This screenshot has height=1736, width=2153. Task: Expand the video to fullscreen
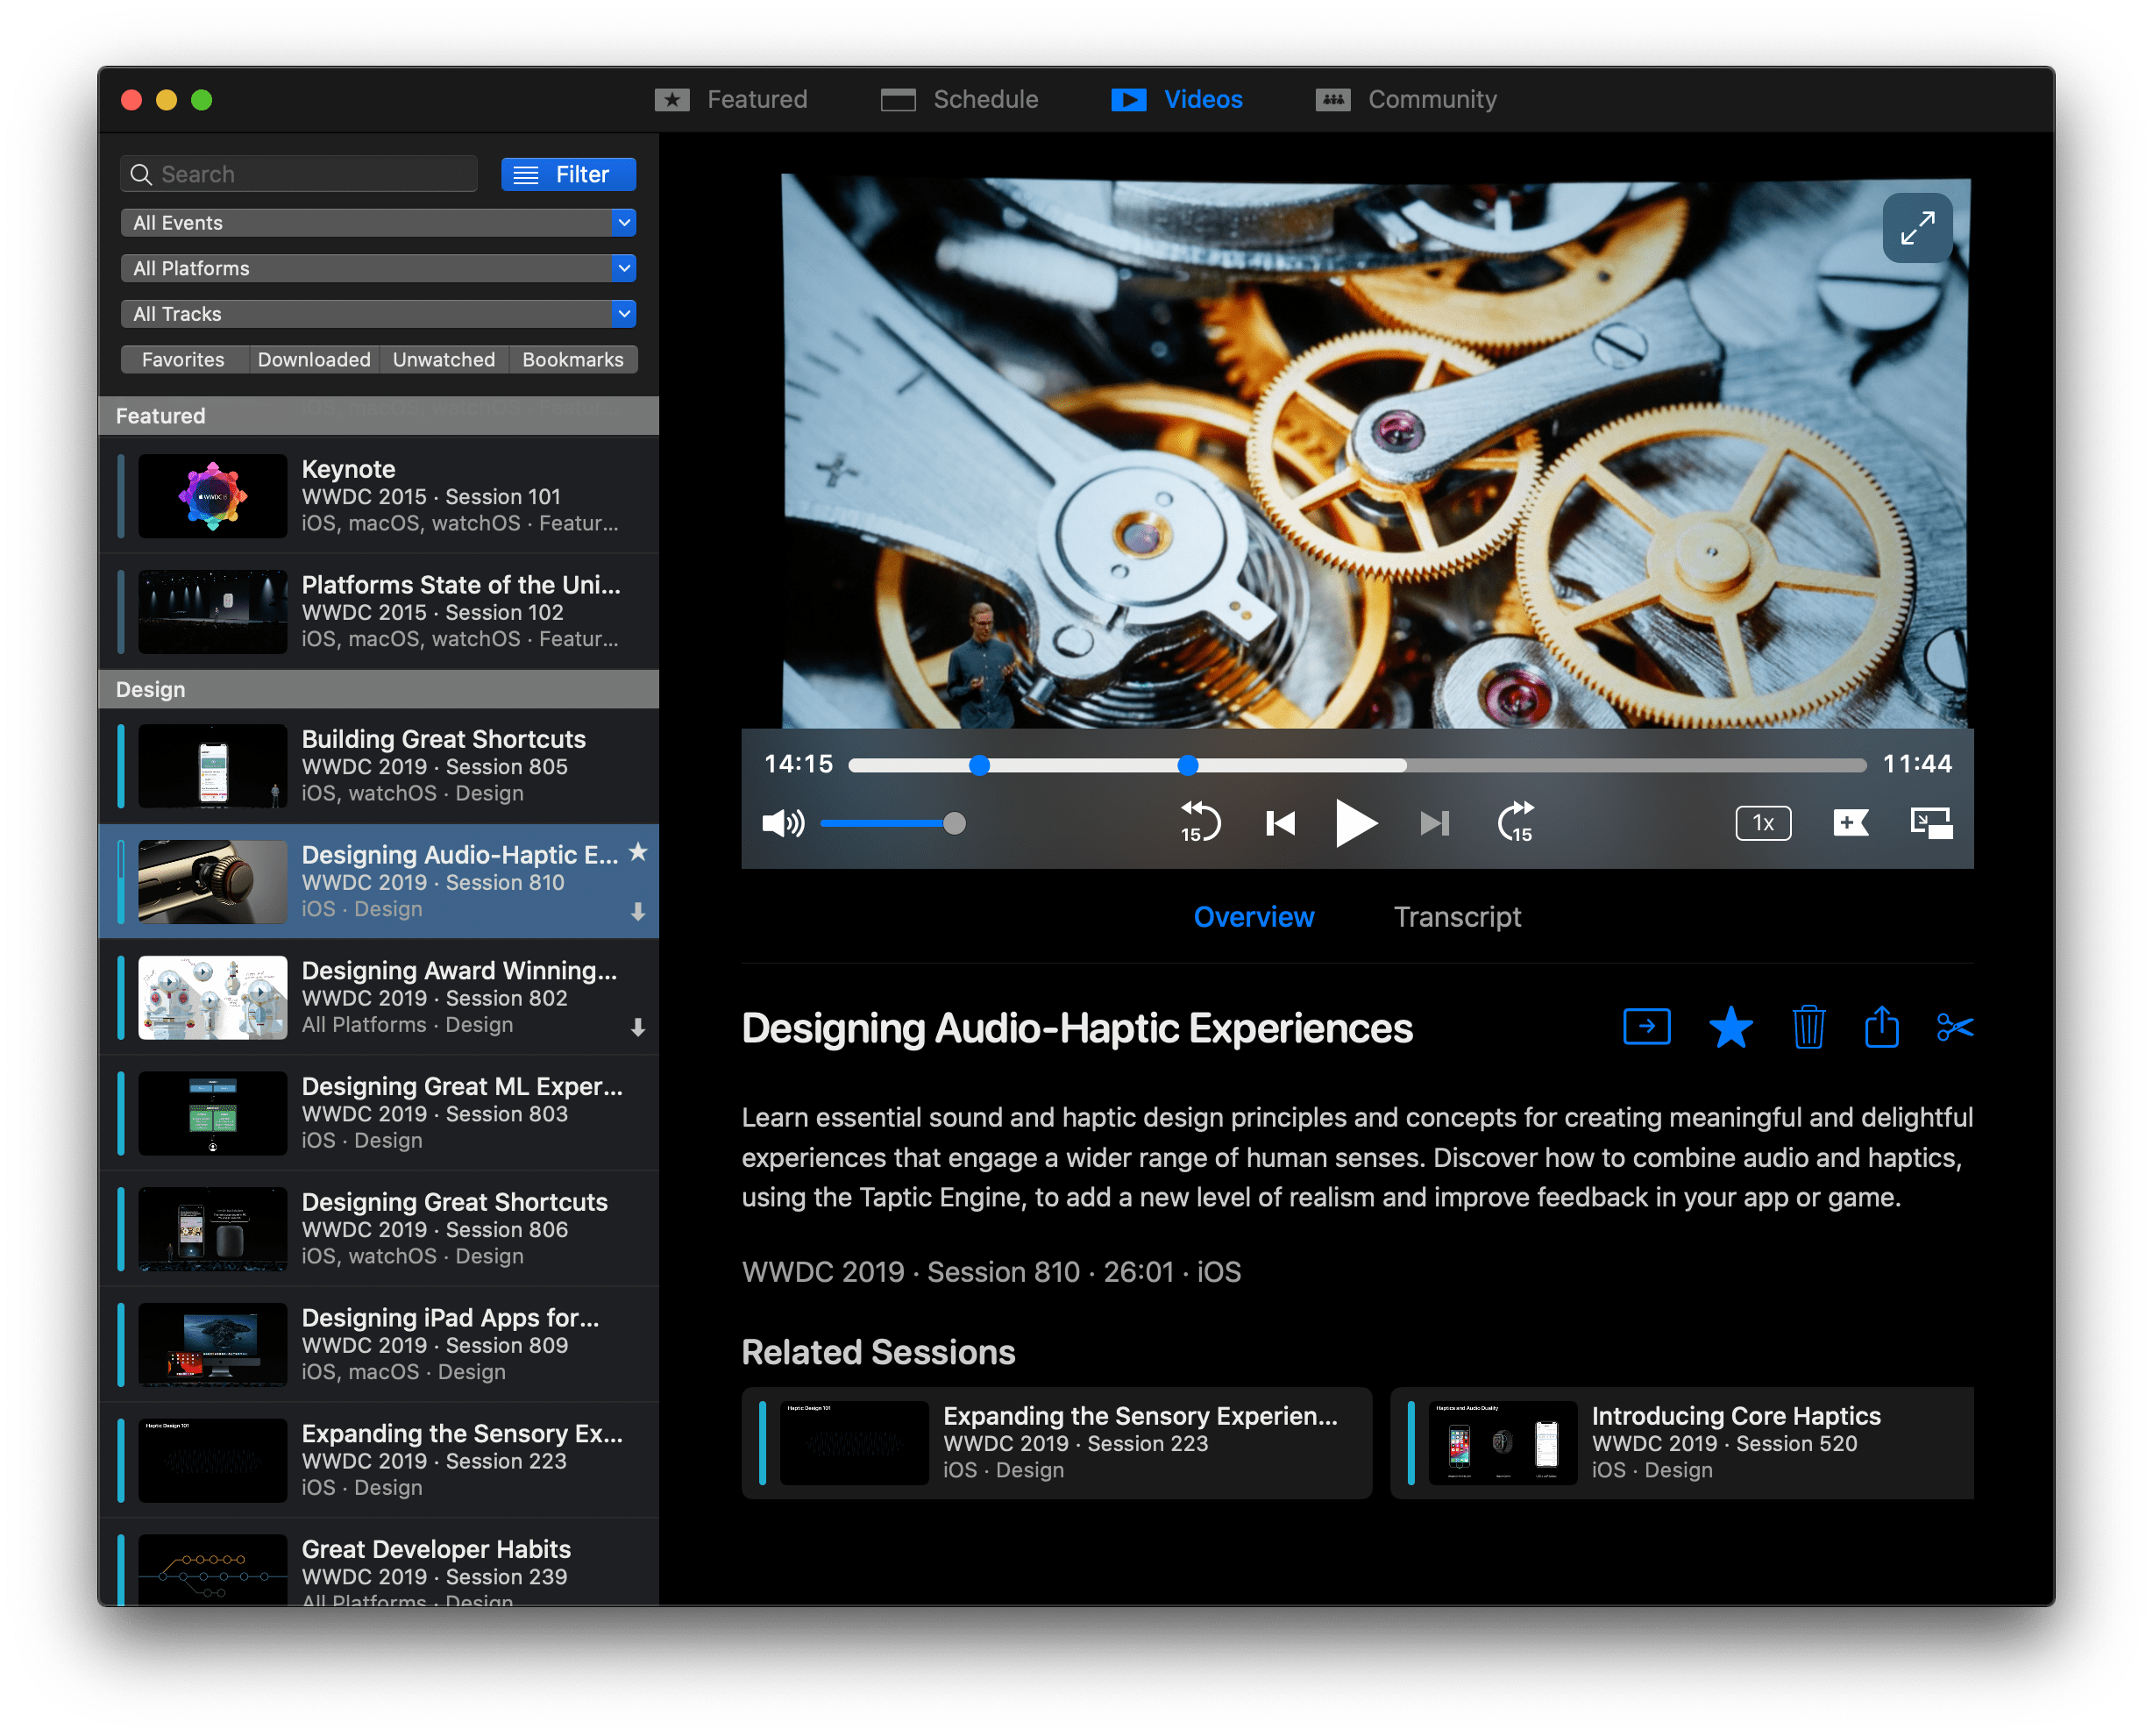(1917, 228)
